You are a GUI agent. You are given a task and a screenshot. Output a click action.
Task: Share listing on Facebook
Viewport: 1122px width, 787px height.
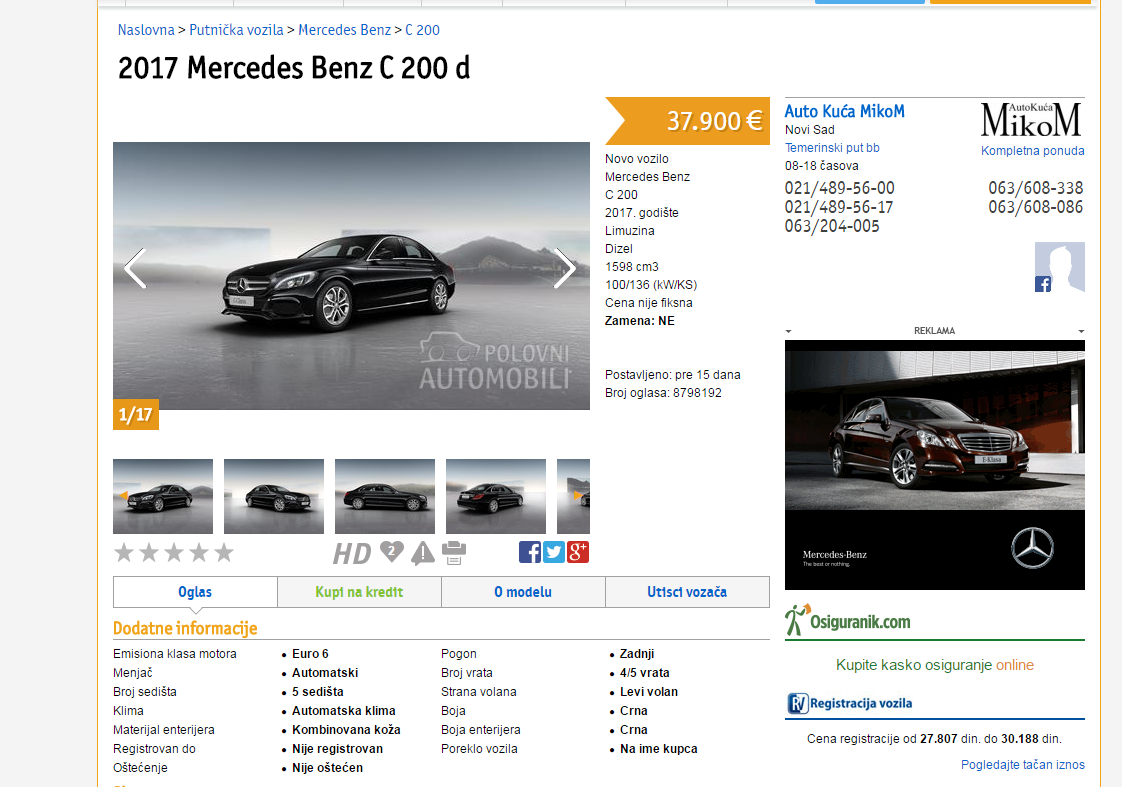pos(530,552)
